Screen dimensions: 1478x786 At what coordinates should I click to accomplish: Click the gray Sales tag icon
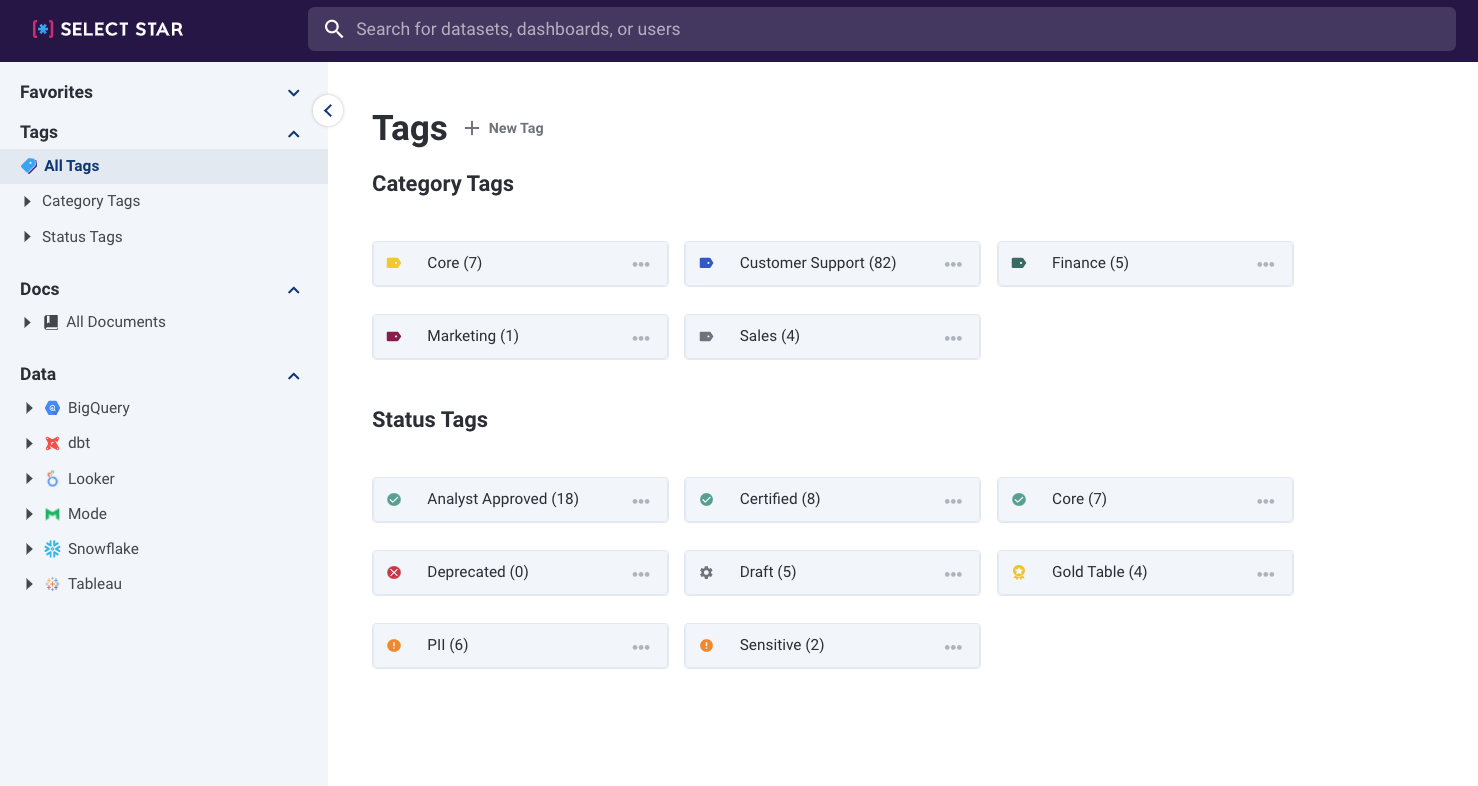706,336
